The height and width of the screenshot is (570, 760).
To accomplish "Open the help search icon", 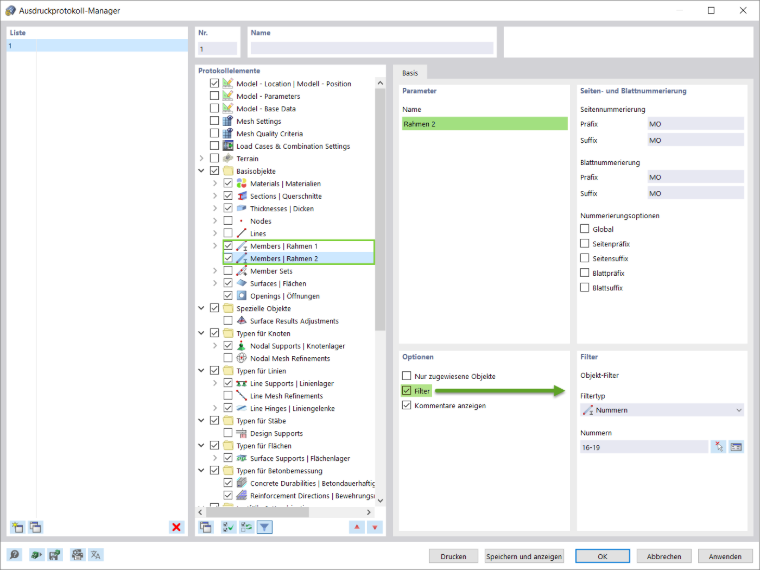I will click(x=15, y=554).
